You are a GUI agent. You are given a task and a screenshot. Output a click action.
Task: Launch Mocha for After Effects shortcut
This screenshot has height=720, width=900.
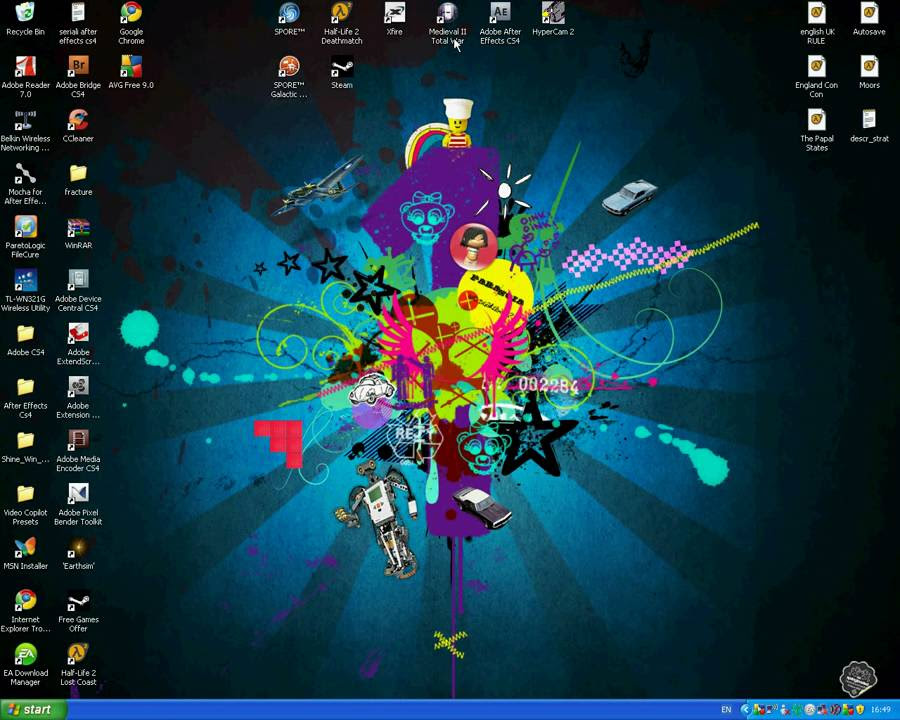click(x=25, y=173)
